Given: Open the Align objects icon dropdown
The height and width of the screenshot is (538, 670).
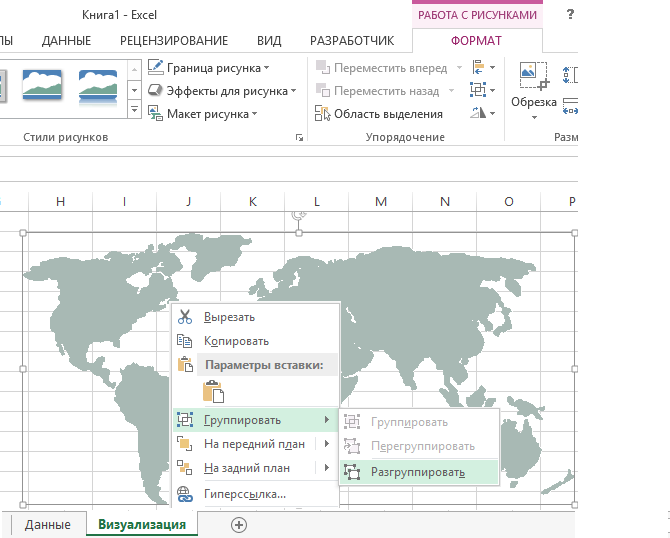Looking at the screenshot, I should point(483,68).
